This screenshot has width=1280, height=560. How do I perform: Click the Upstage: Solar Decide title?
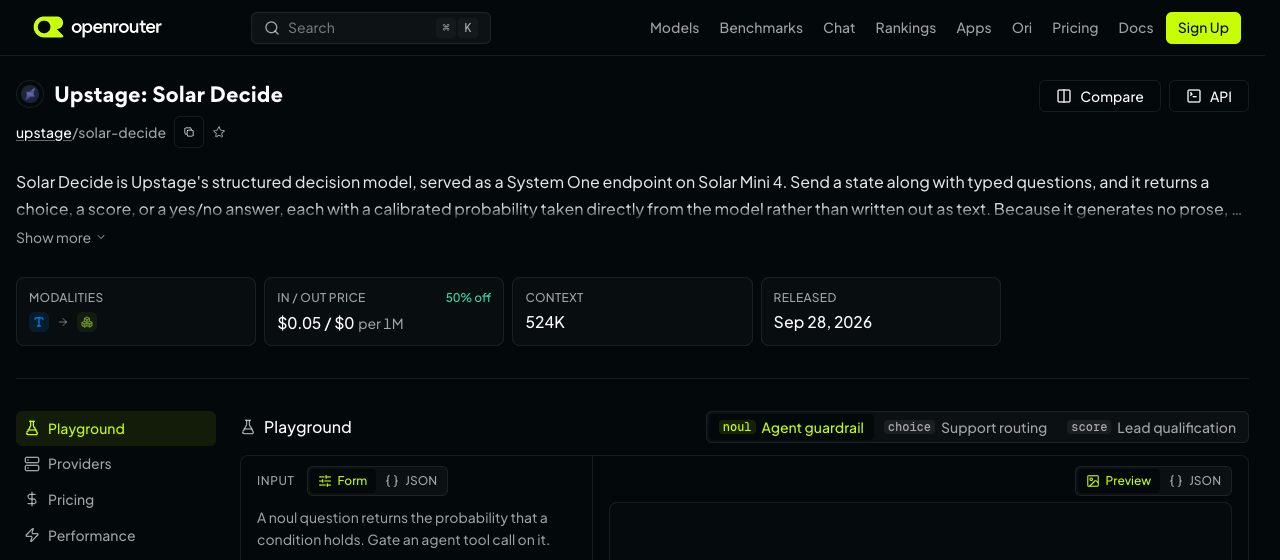pyautogui.click(x=168, y=95)
